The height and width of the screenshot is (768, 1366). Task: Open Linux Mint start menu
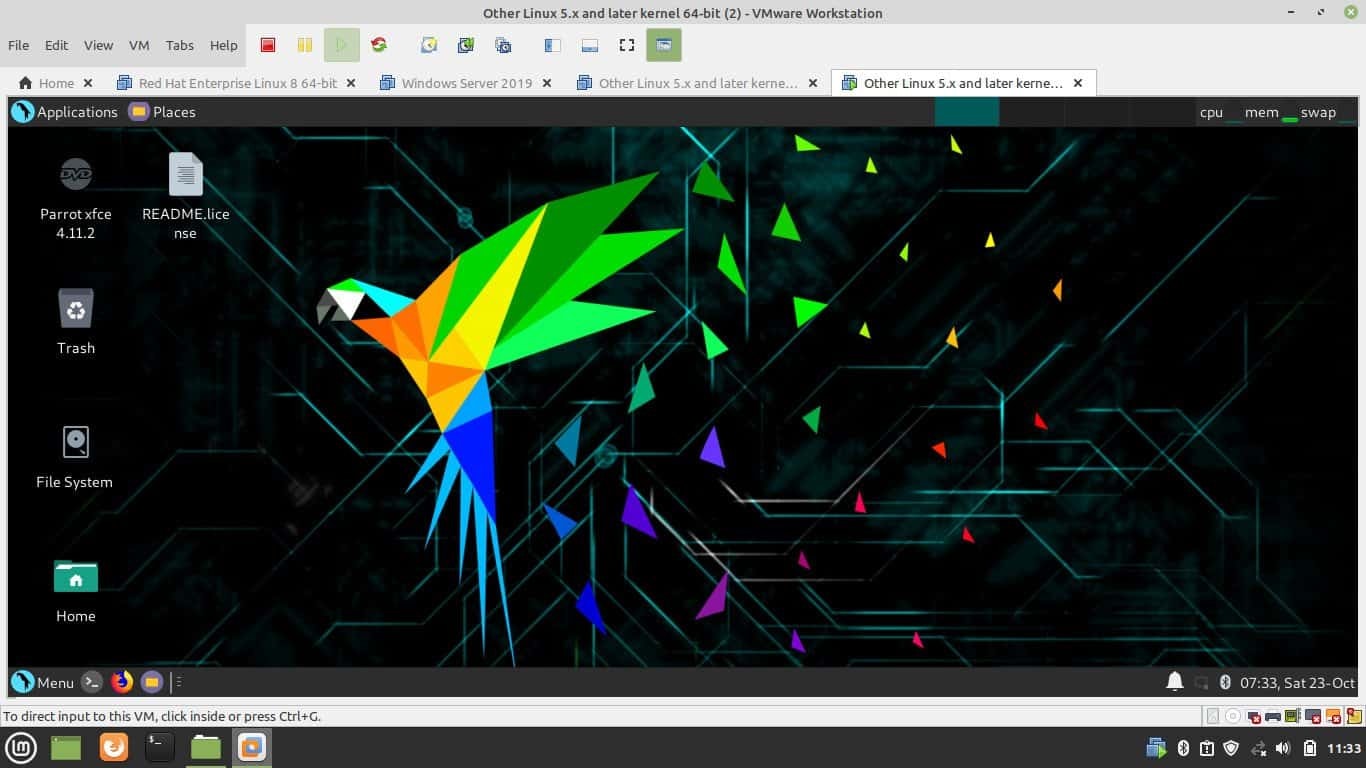22,747
